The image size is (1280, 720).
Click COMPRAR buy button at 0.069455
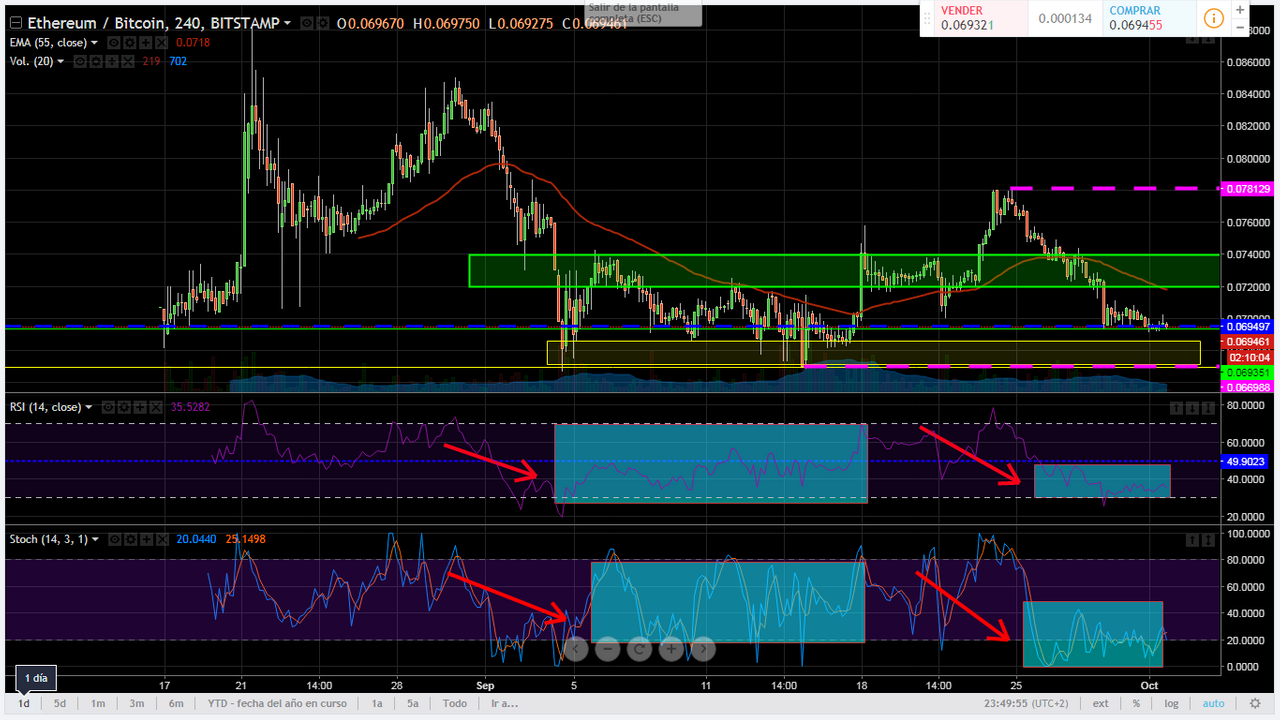click(x=1148, y=18)
